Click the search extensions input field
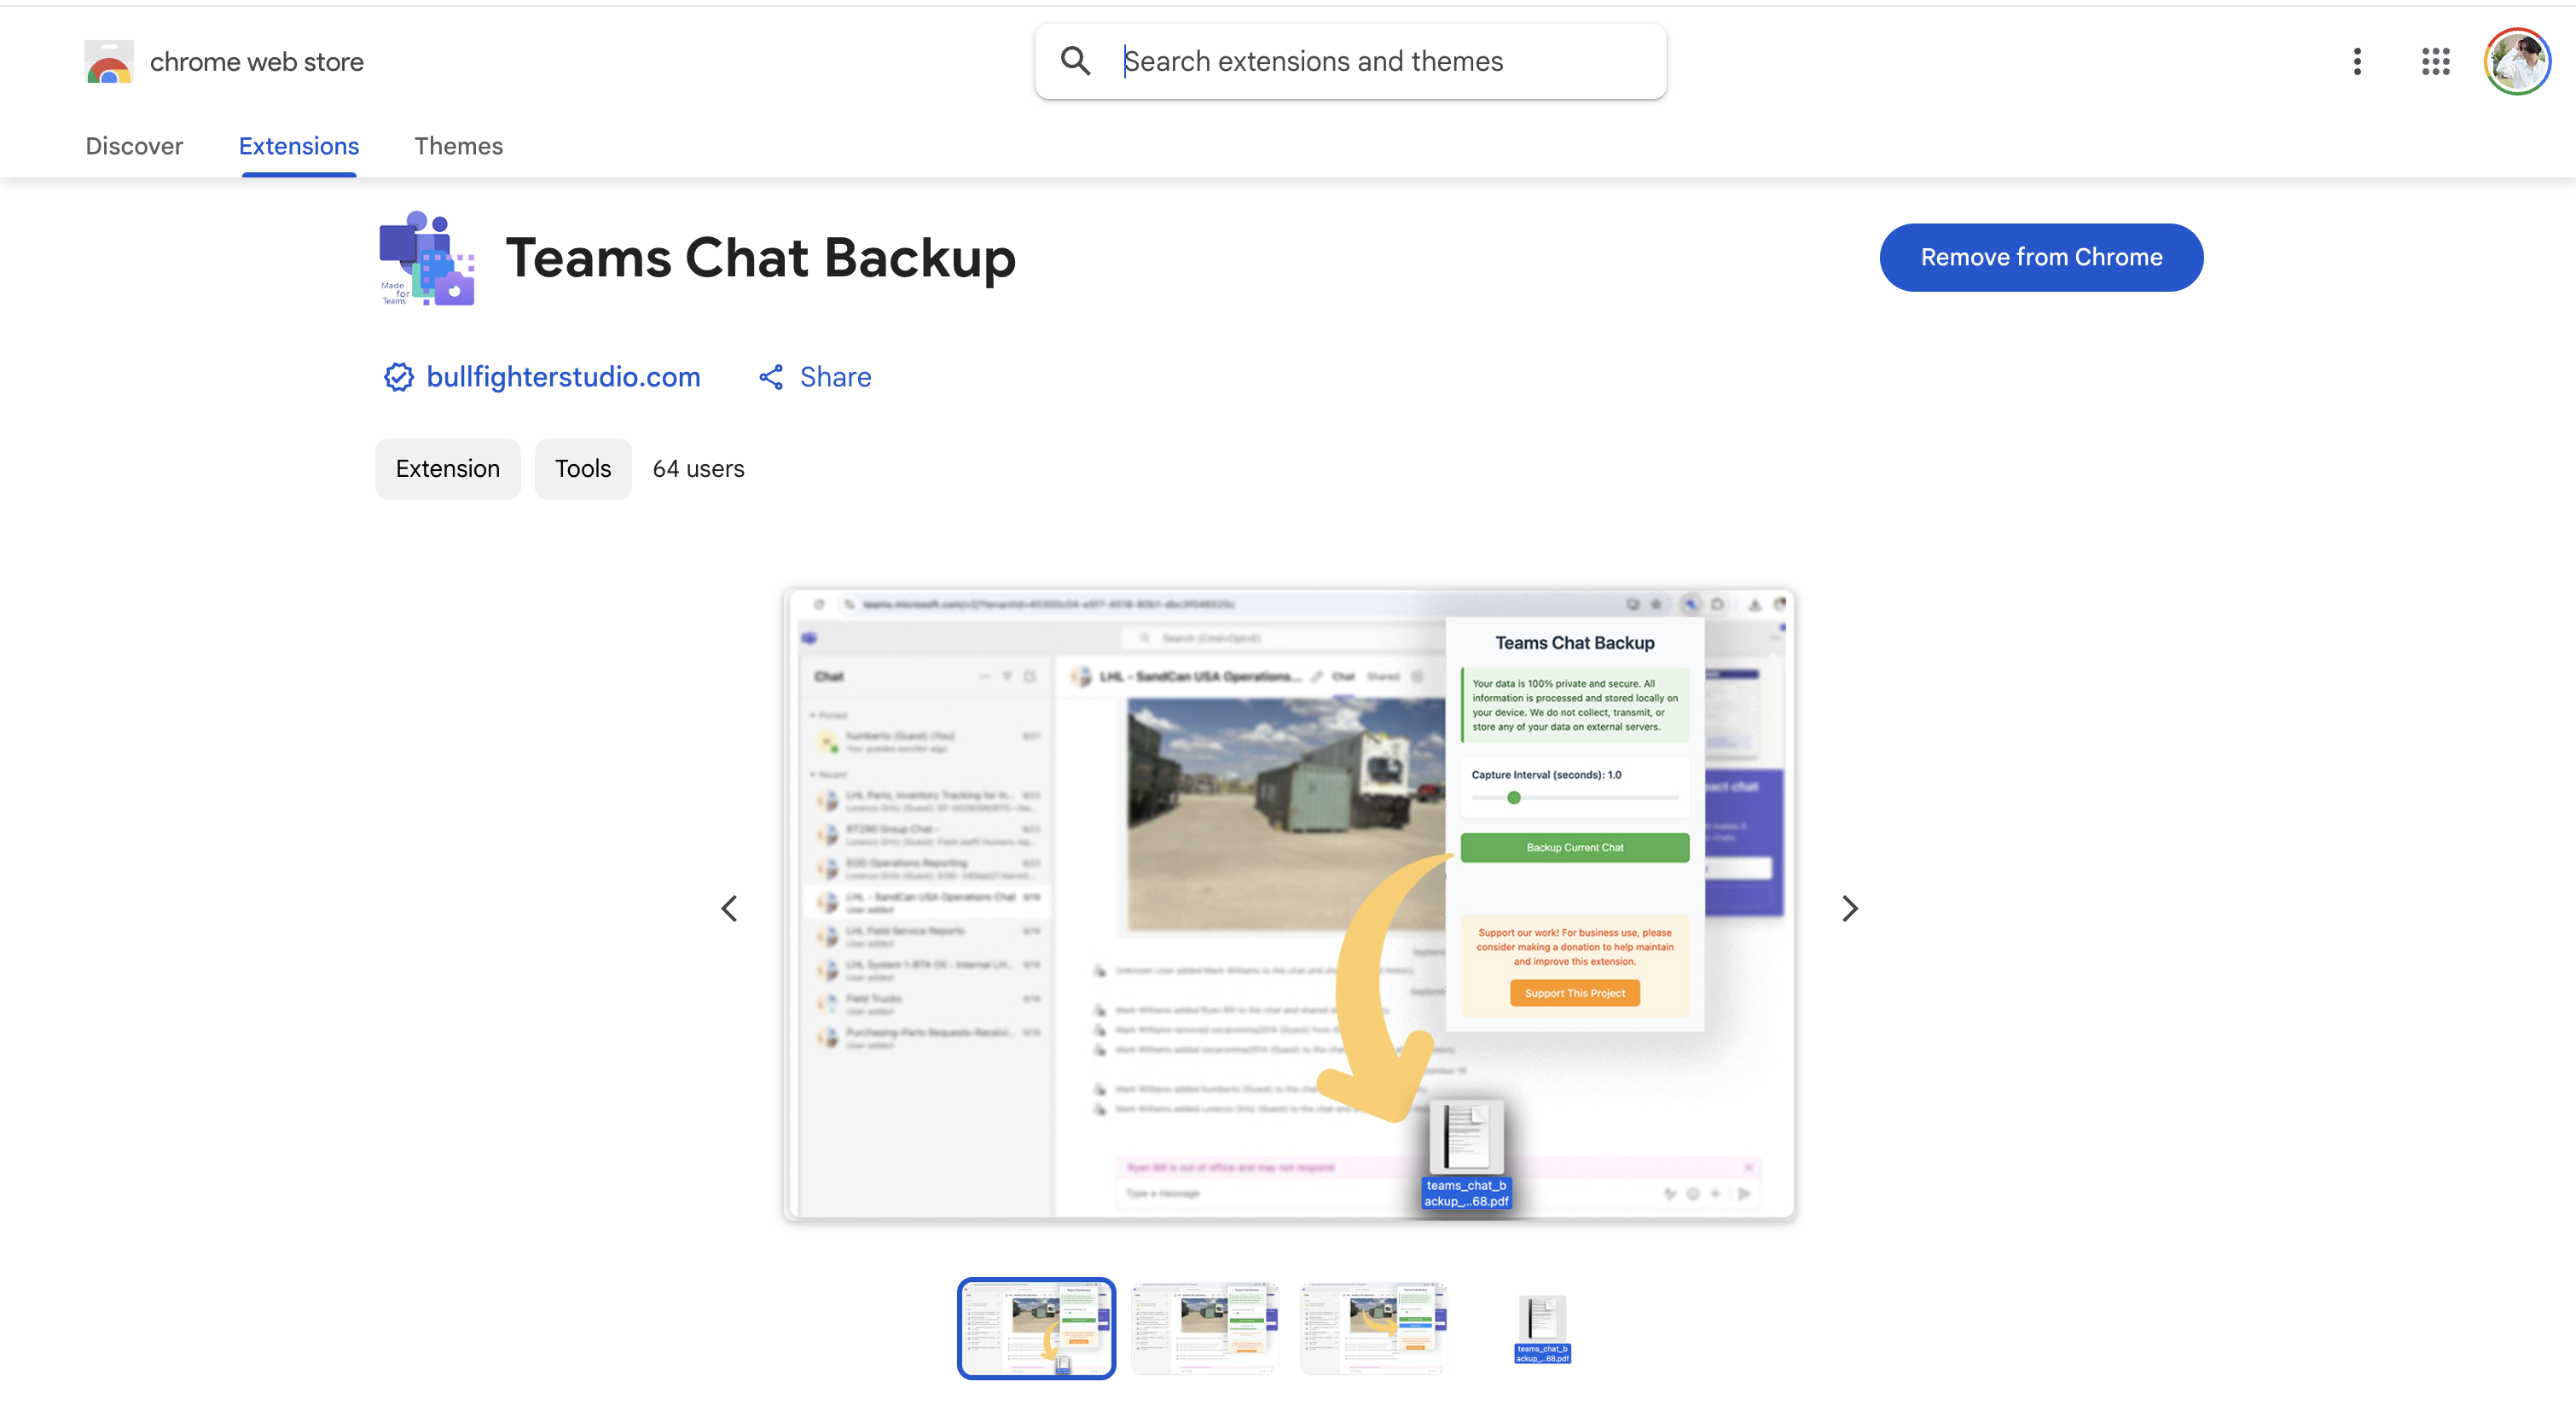The image size is (2576, 1411). (1350, 61)
